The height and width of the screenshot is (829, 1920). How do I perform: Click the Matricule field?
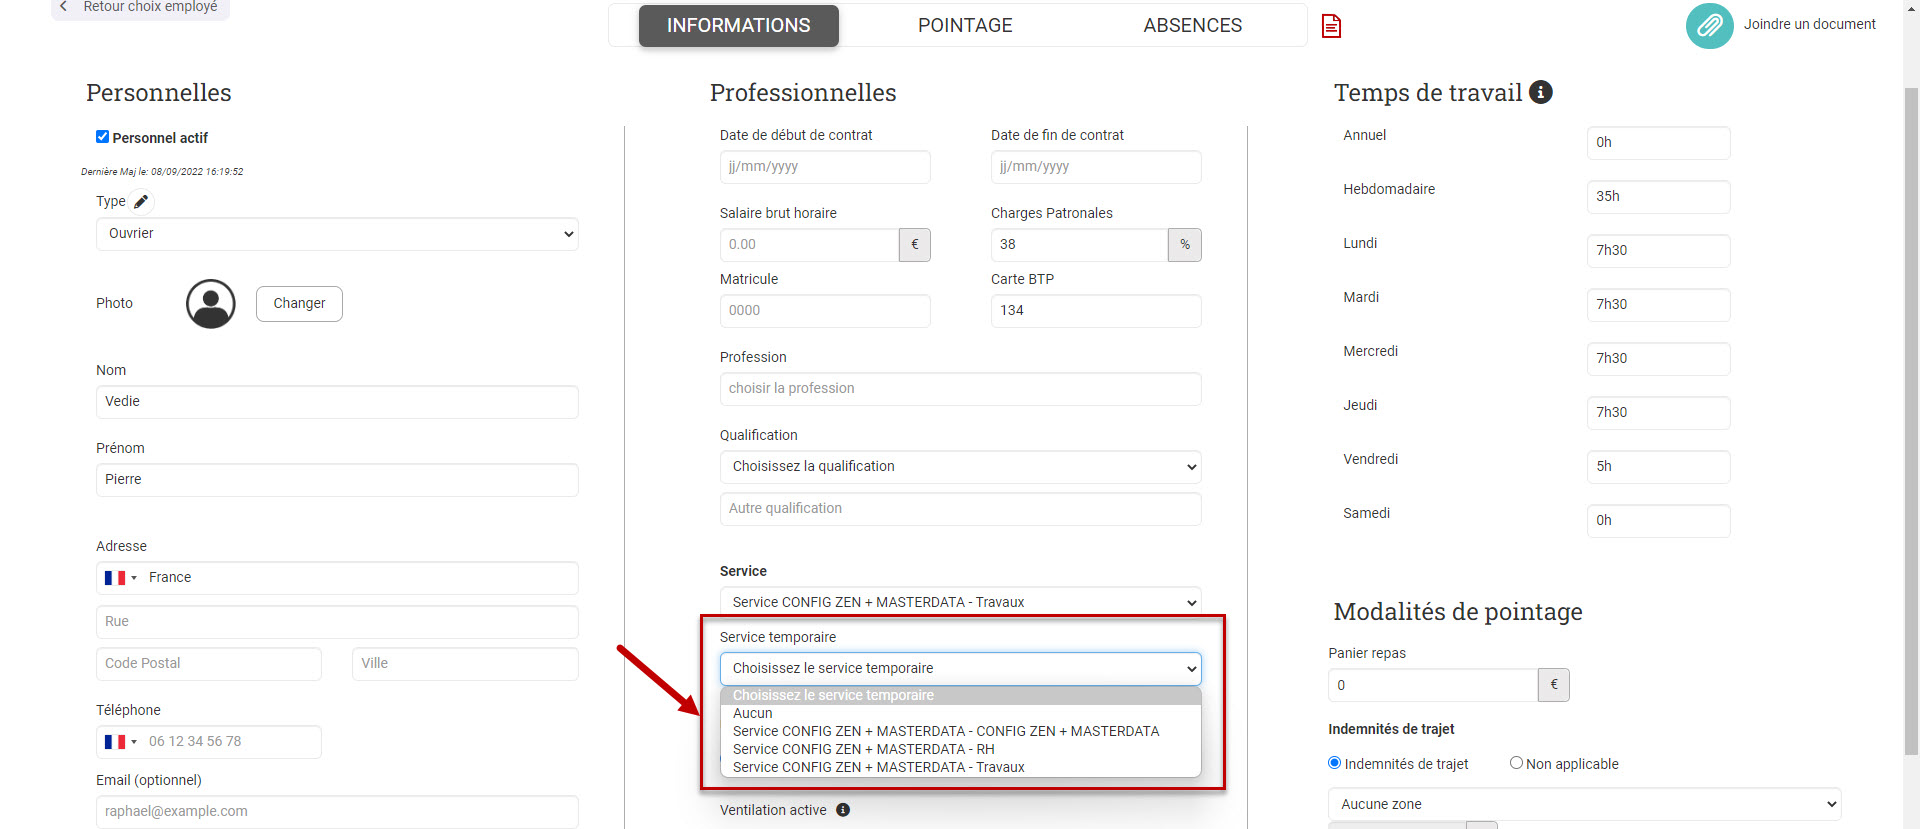825,311
